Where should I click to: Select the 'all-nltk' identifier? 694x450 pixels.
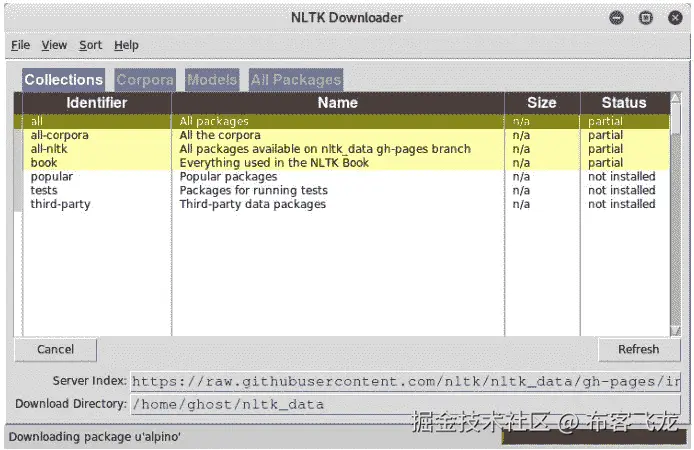click(49, 149)
